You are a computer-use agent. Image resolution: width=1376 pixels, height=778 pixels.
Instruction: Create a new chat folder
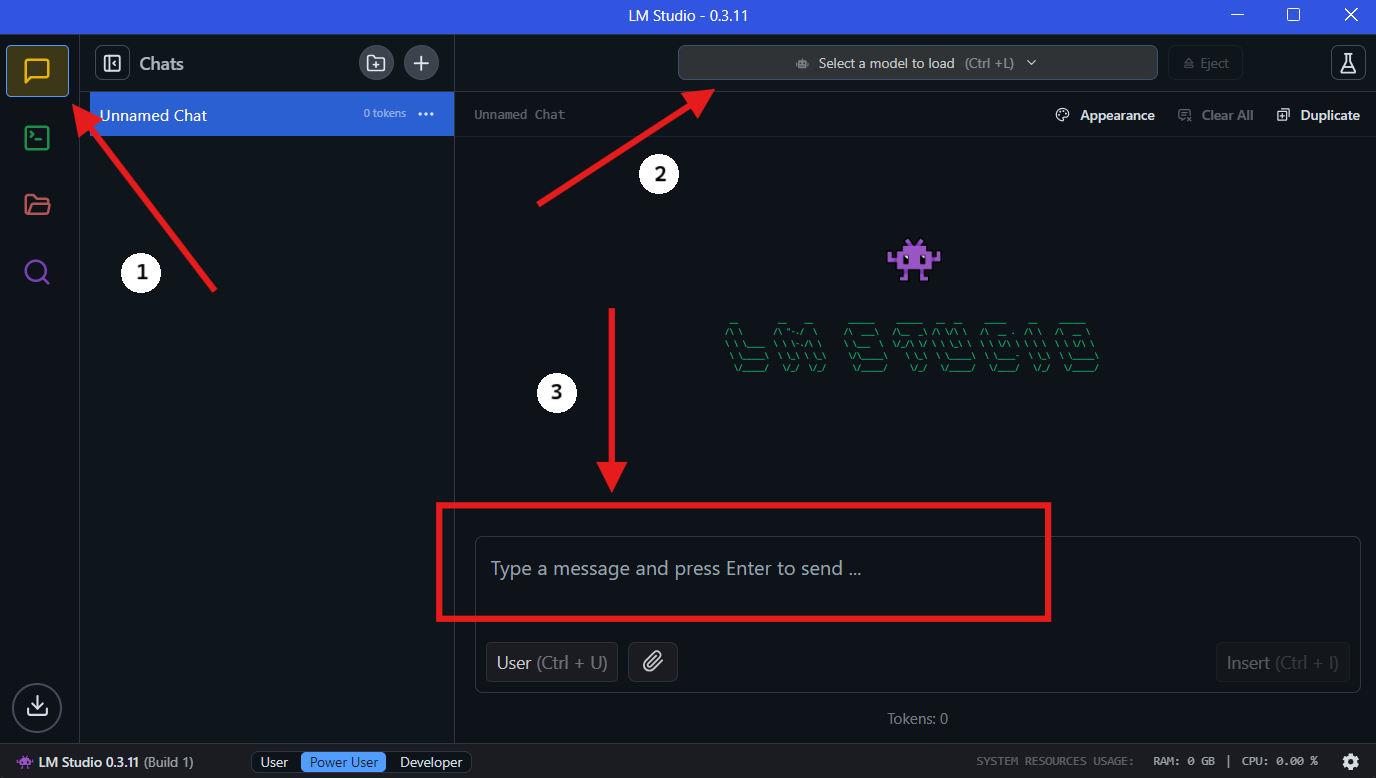click(376, 63)
